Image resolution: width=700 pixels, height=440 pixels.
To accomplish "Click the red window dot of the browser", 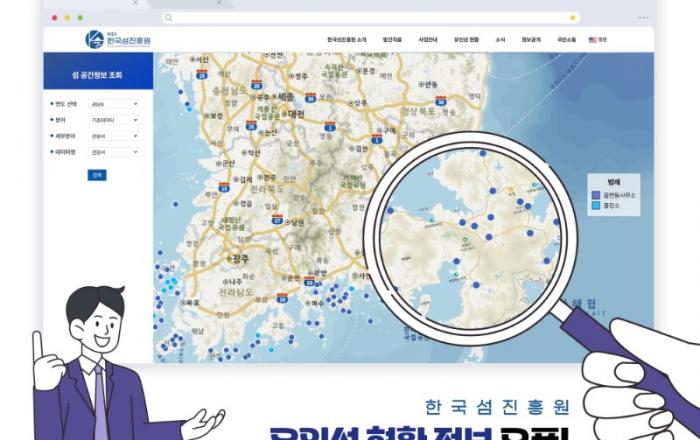I will [54, 18].
